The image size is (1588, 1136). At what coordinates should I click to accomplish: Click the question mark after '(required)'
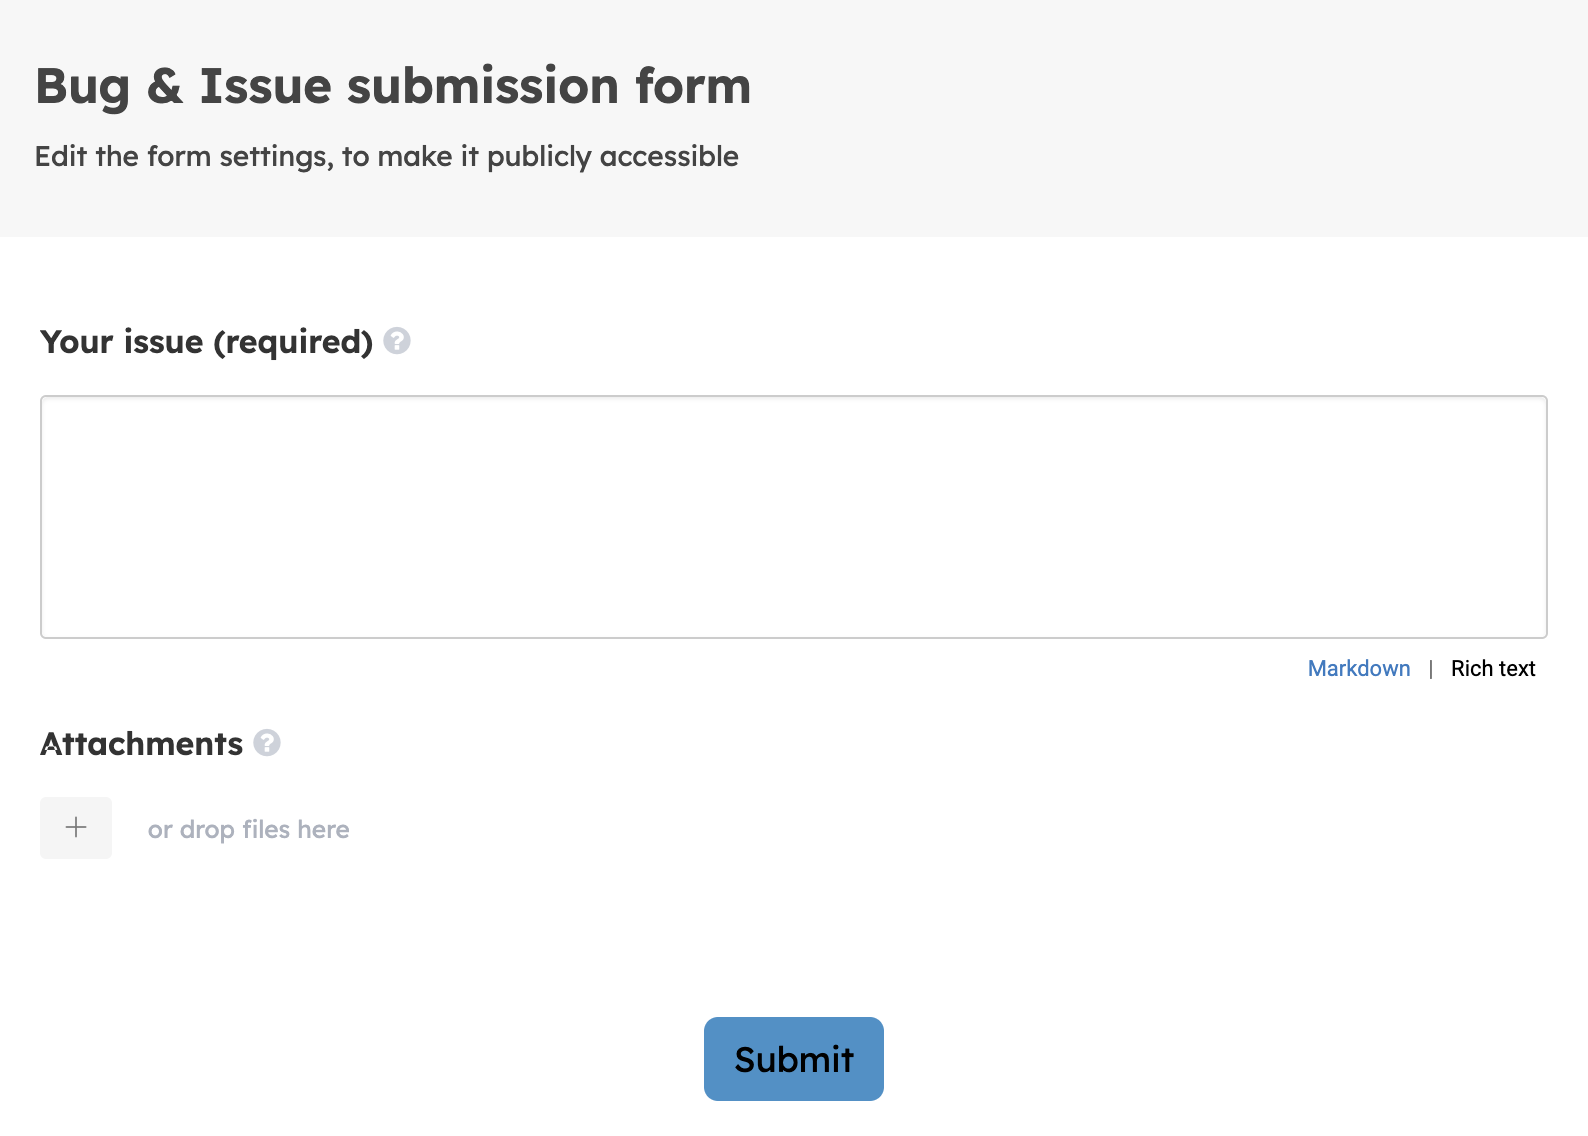(x=397, y=341)
